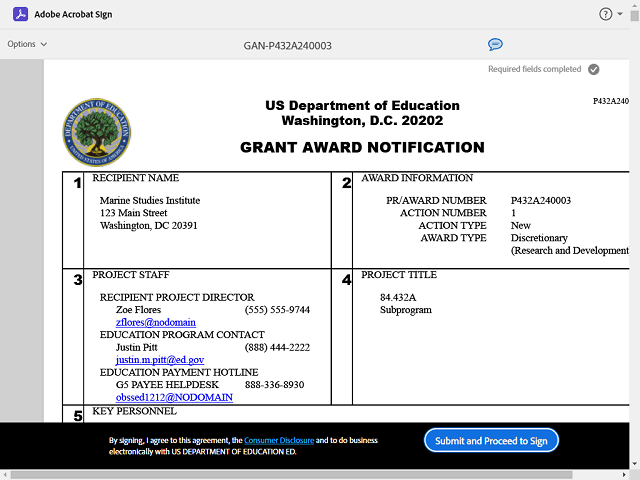The width and height of the screenshot is (640, 480).
Task: Click the horizontal scrollbar at the bottom
Action: 291,475
